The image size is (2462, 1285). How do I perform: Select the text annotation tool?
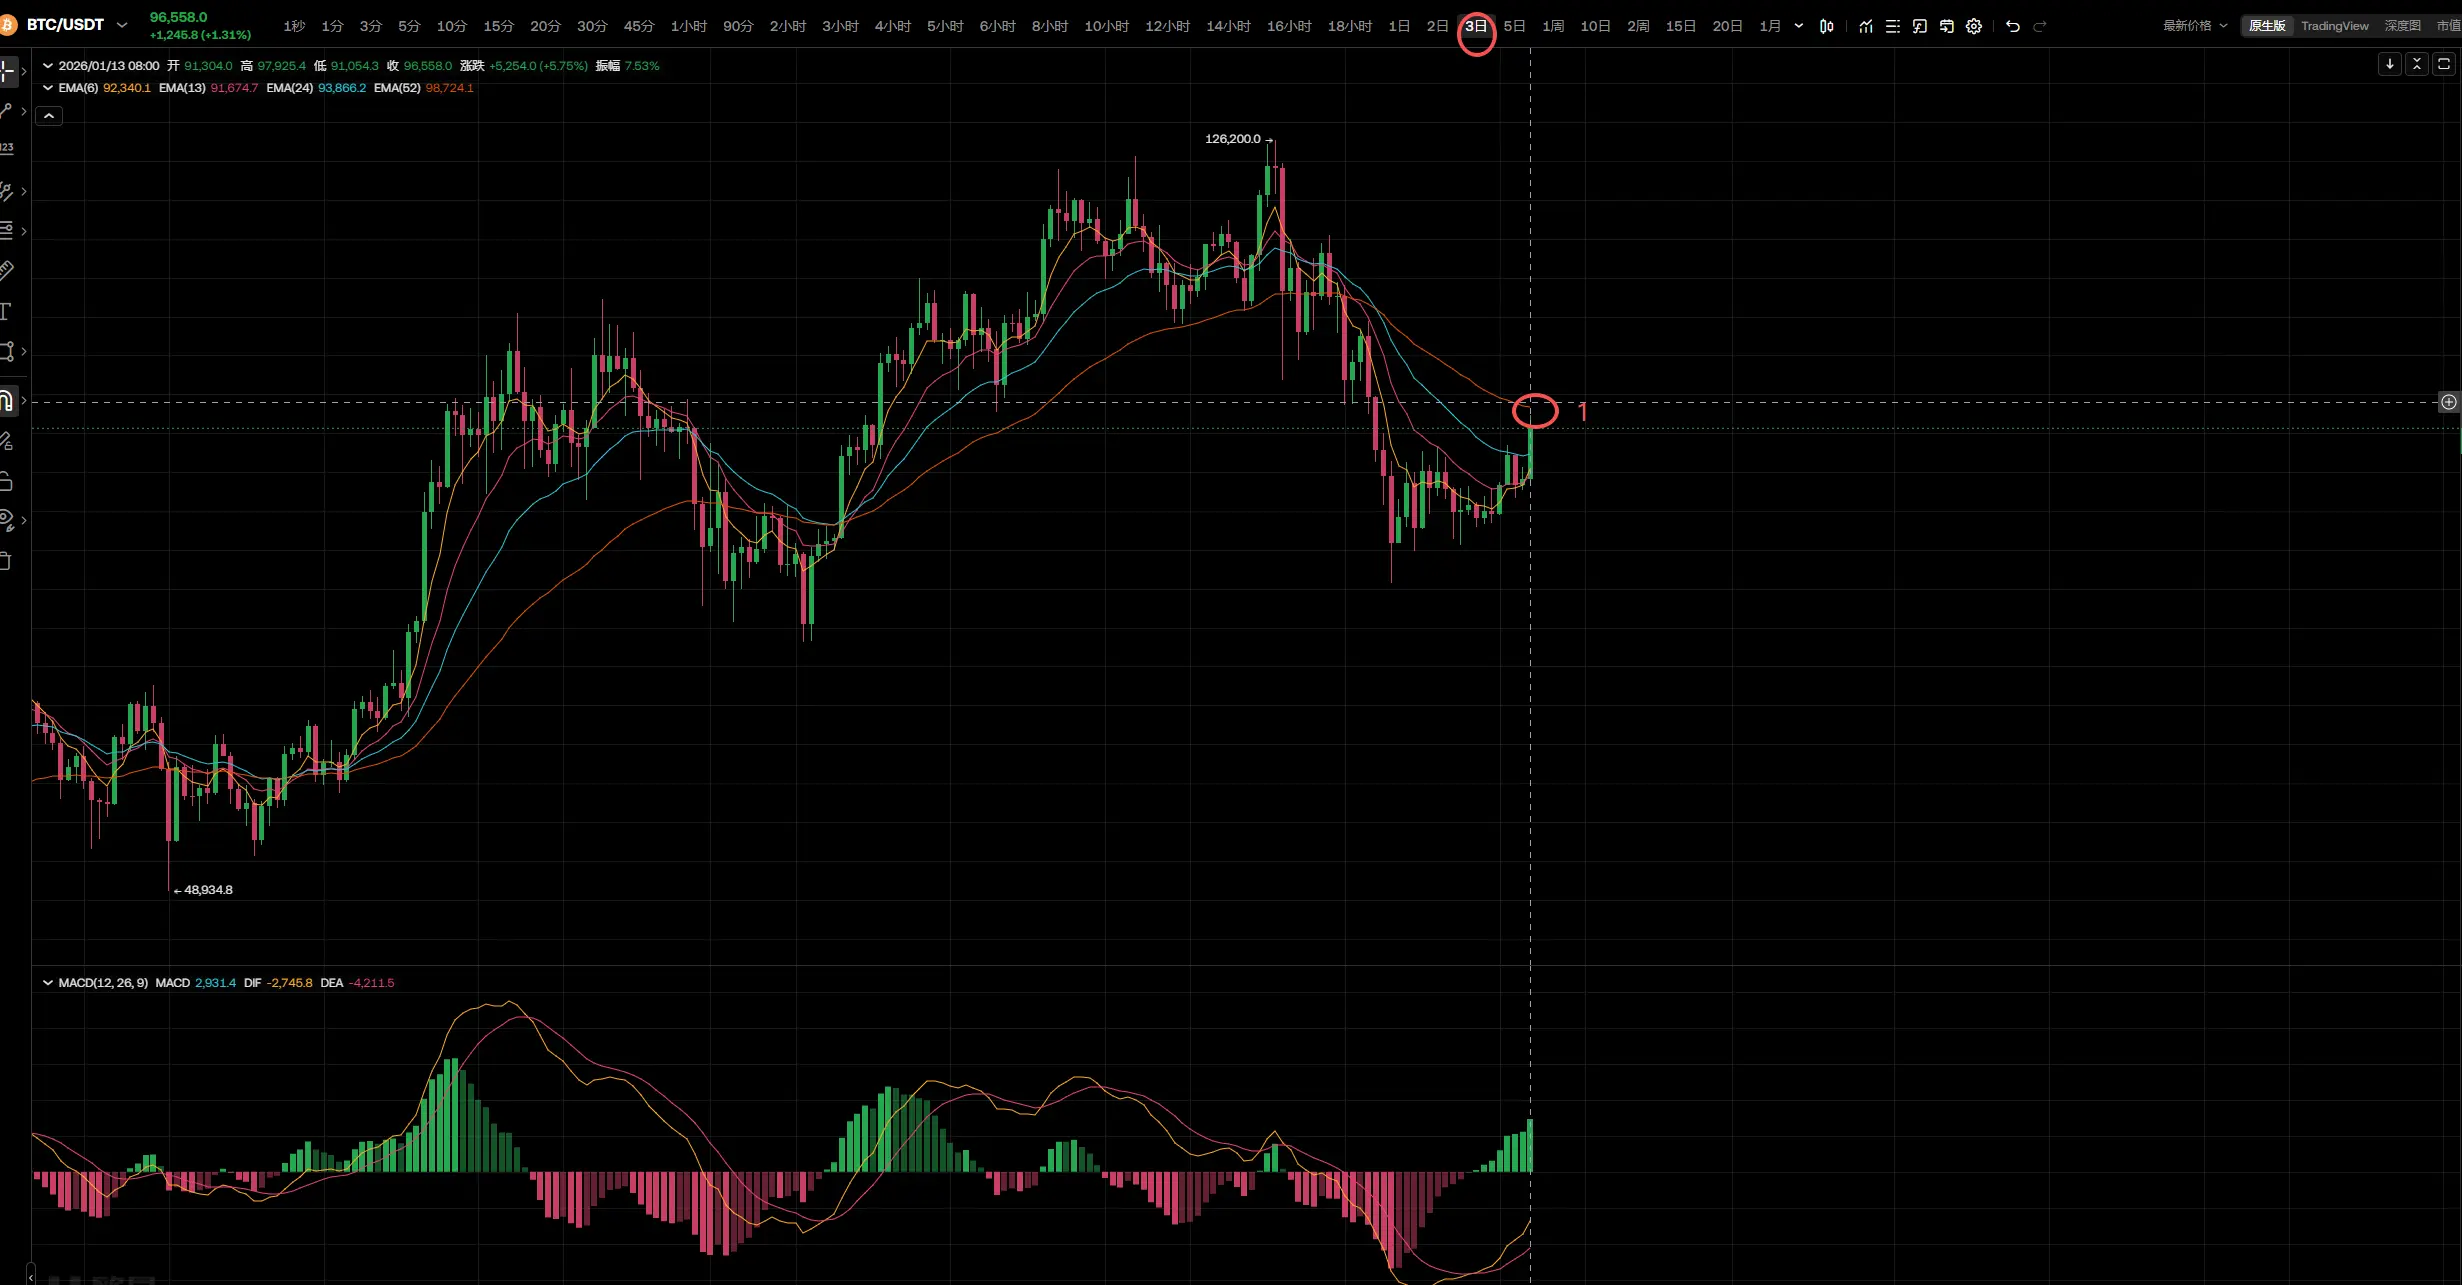point(5,311)
